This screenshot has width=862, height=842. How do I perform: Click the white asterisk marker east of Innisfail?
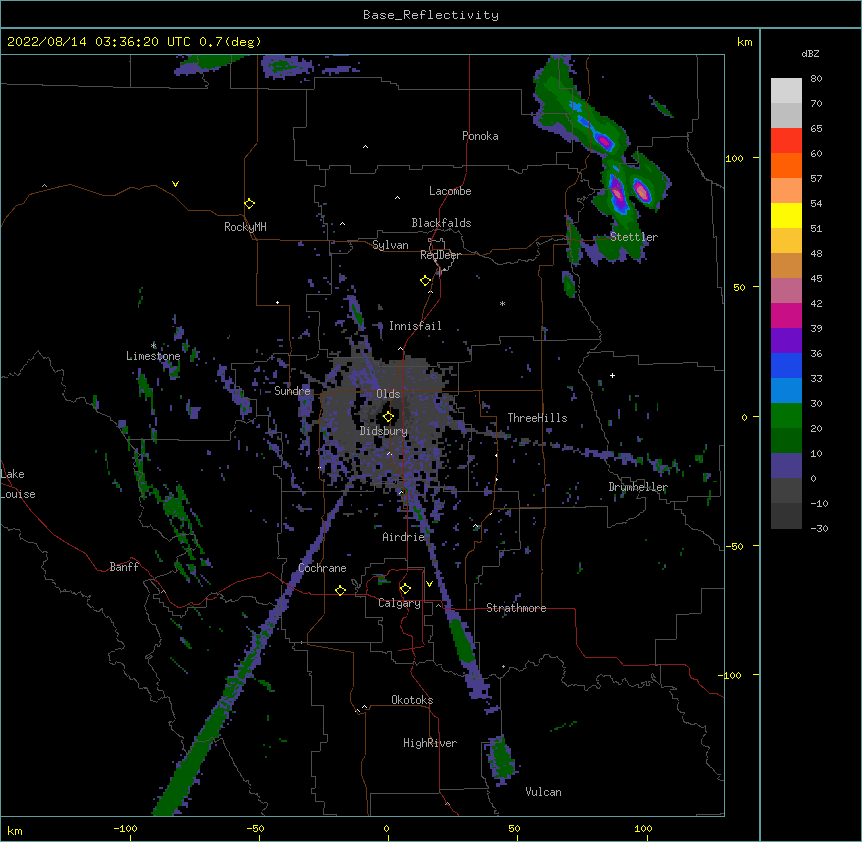tap(502, 303)
